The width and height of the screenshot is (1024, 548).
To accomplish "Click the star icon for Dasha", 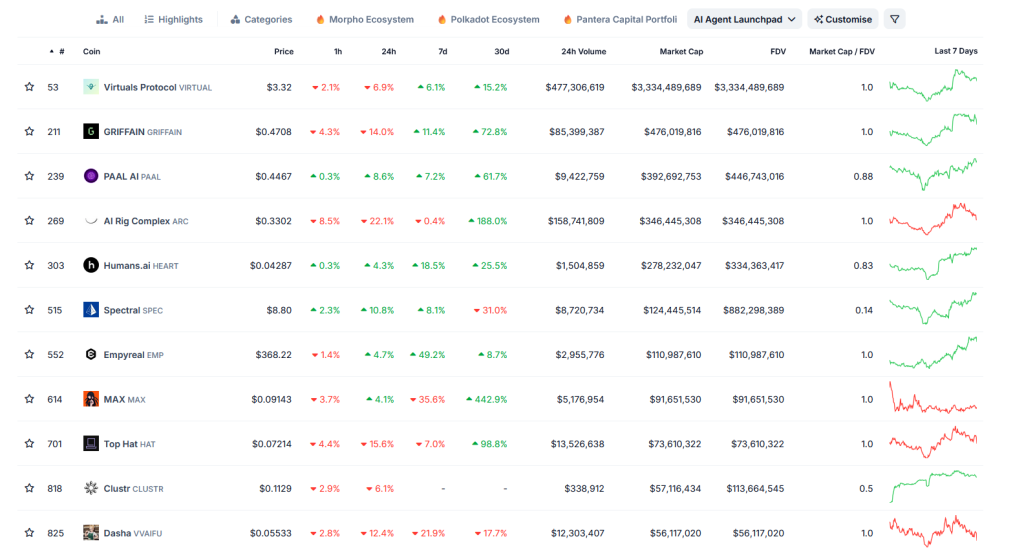I will [29, 533].
